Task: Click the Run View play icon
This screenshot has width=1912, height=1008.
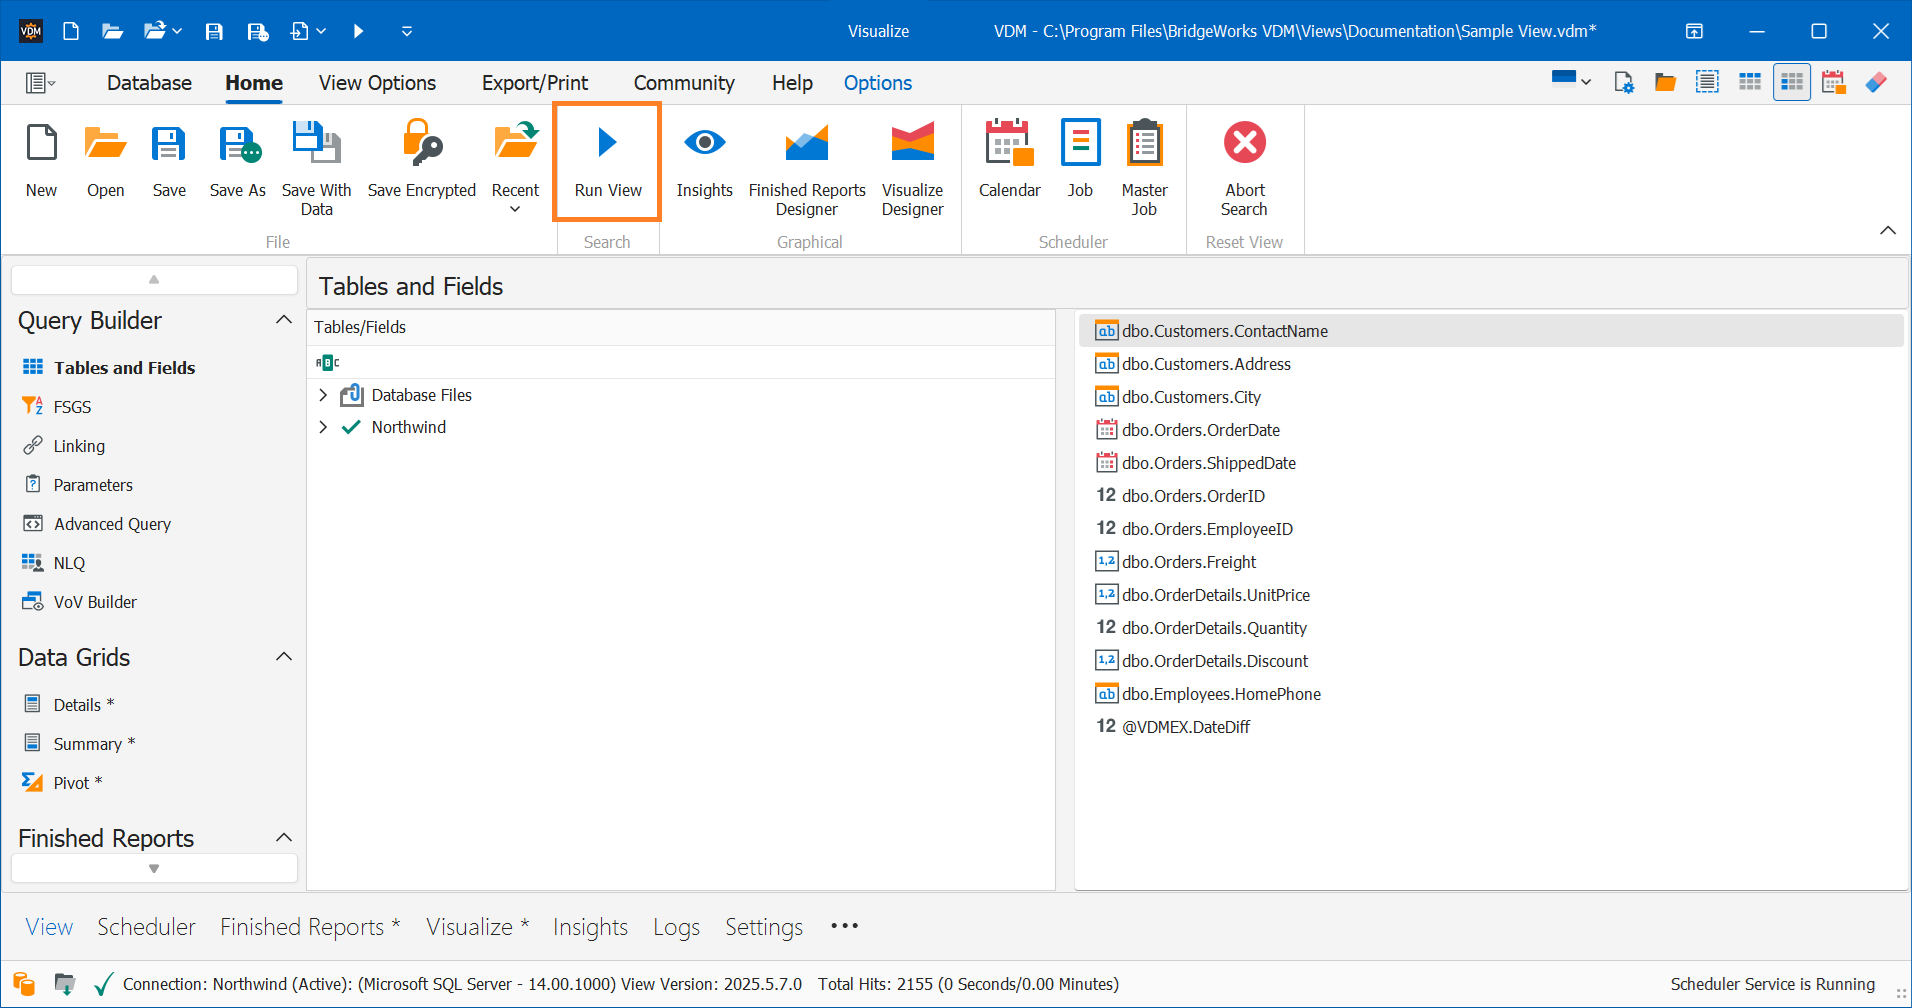Action: (607, 144)
